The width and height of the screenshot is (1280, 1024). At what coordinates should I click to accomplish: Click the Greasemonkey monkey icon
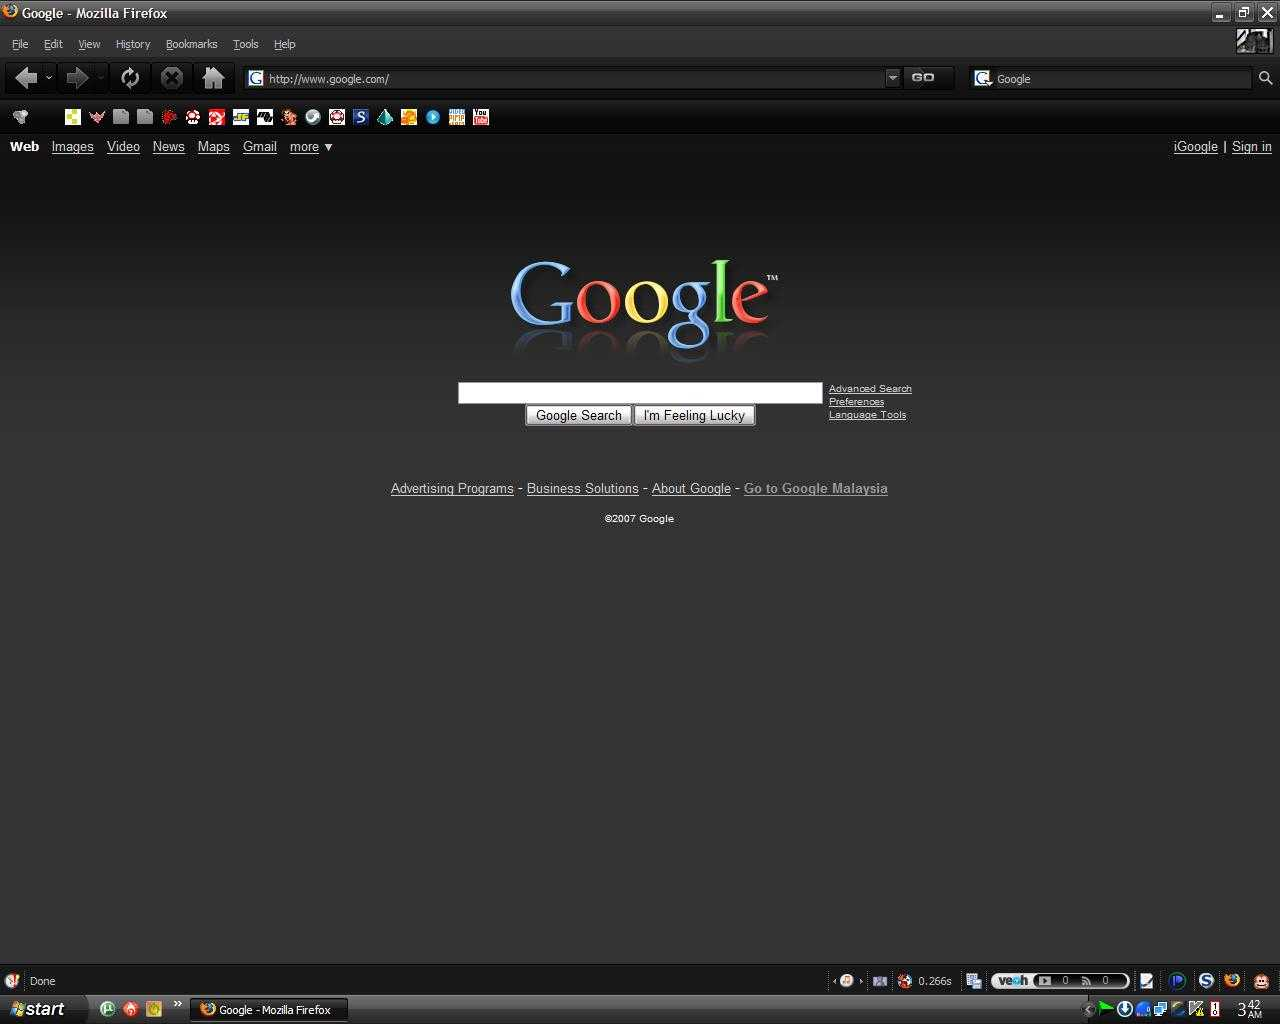tap(1261, 981)
